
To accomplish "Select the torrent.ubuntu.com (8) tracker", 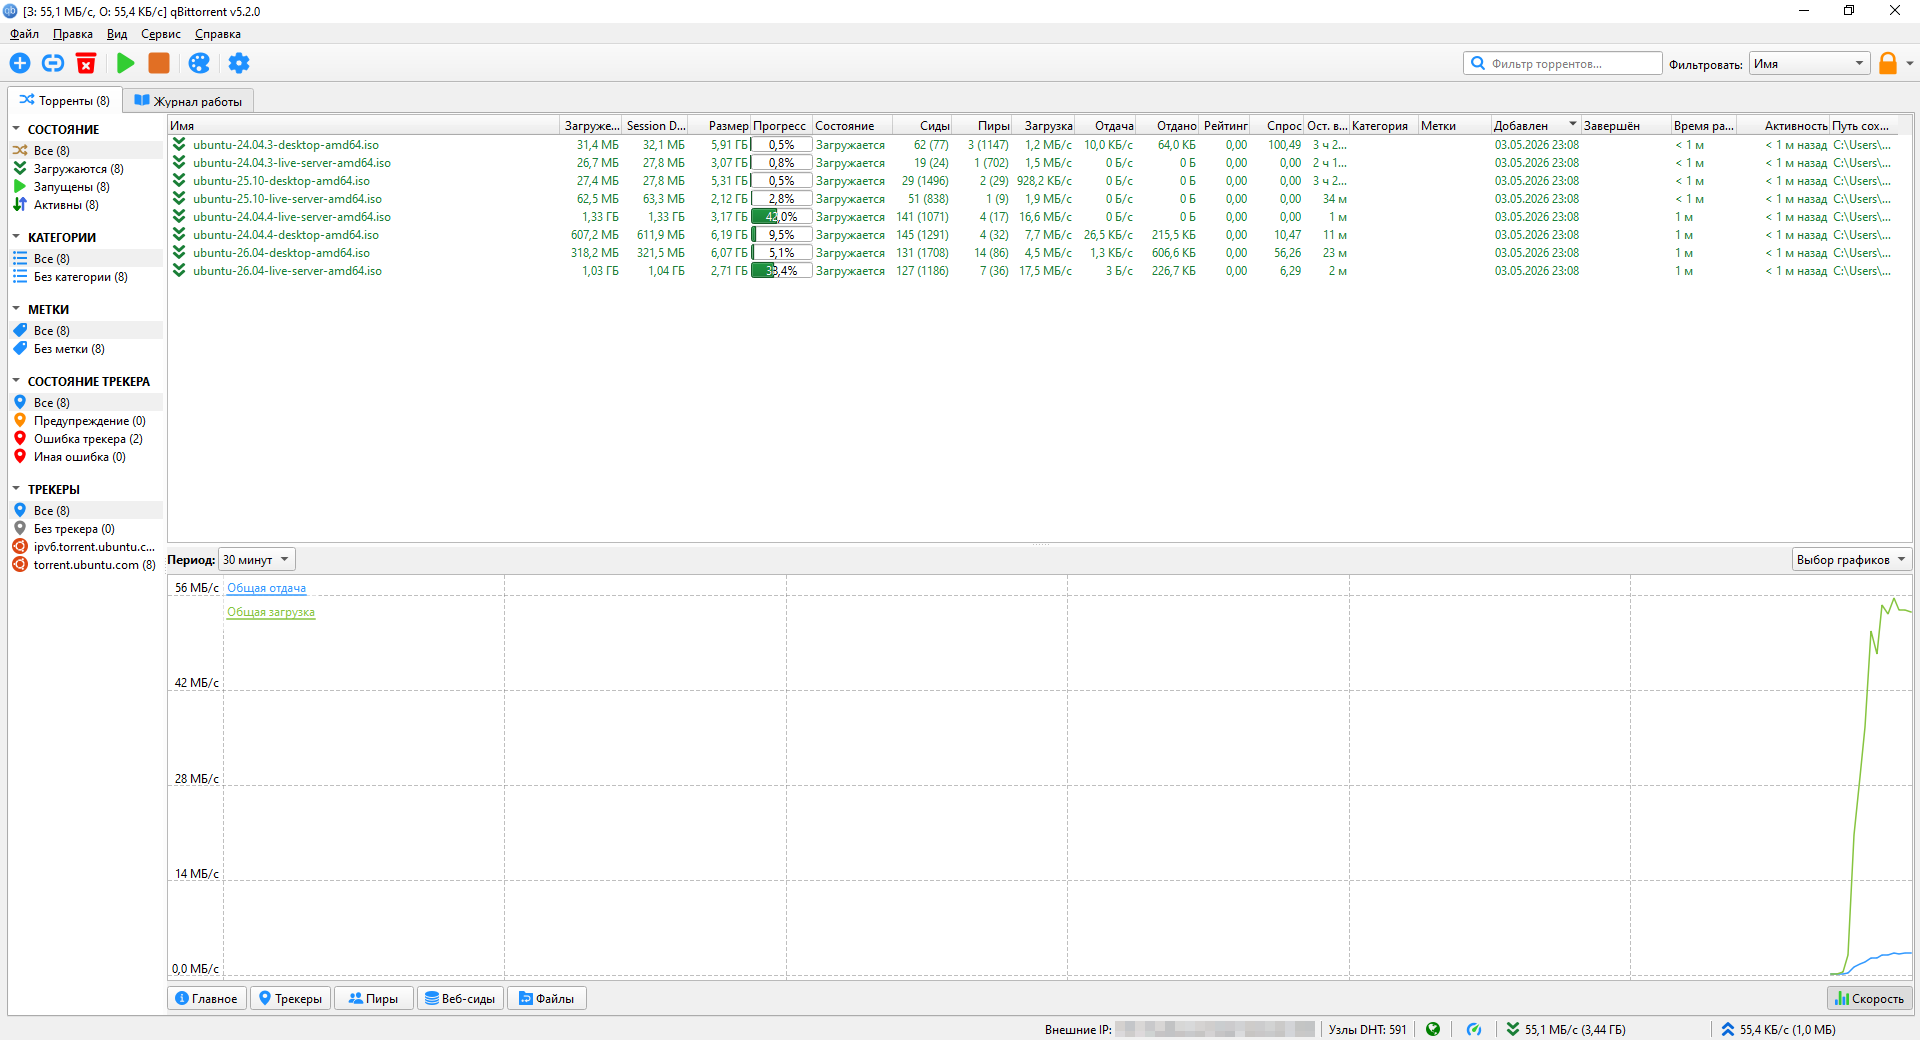I will tap(85, 565).
